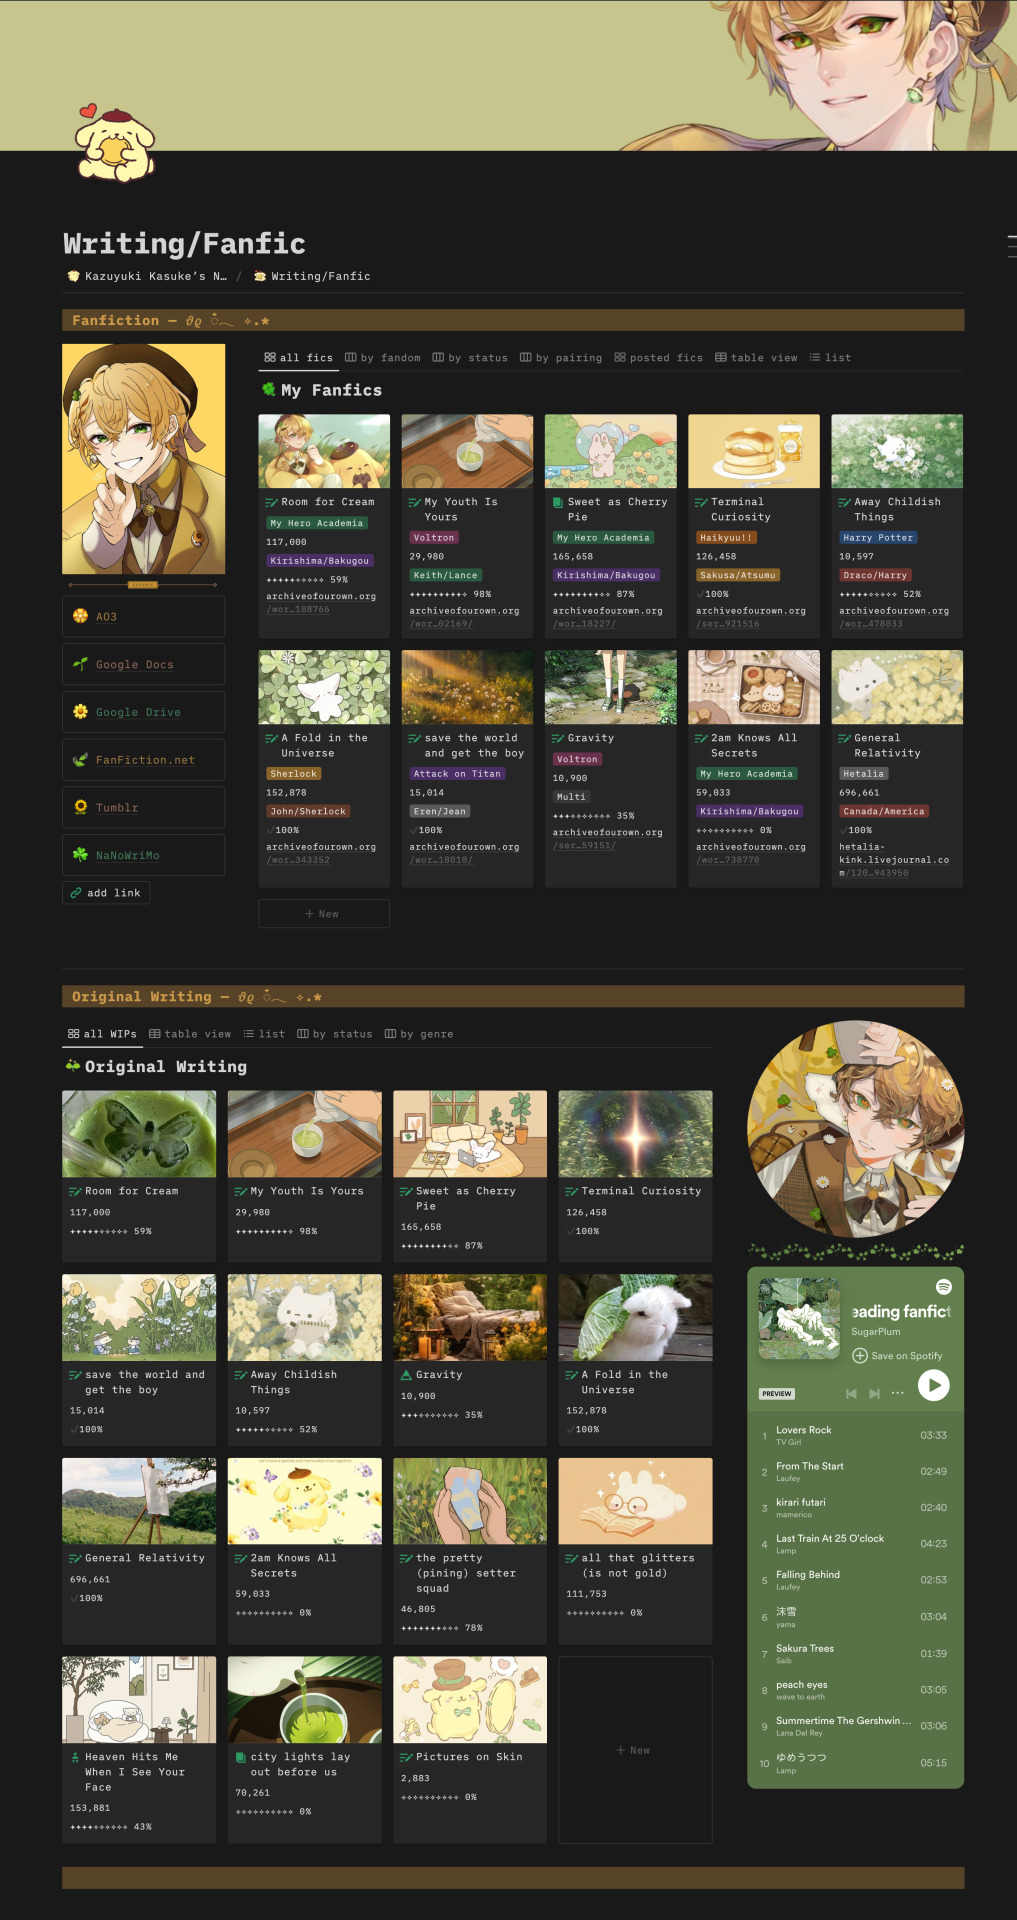1017x1920 pixels.
Task: Switch to the by fandom tab
Action: [383, 357]
